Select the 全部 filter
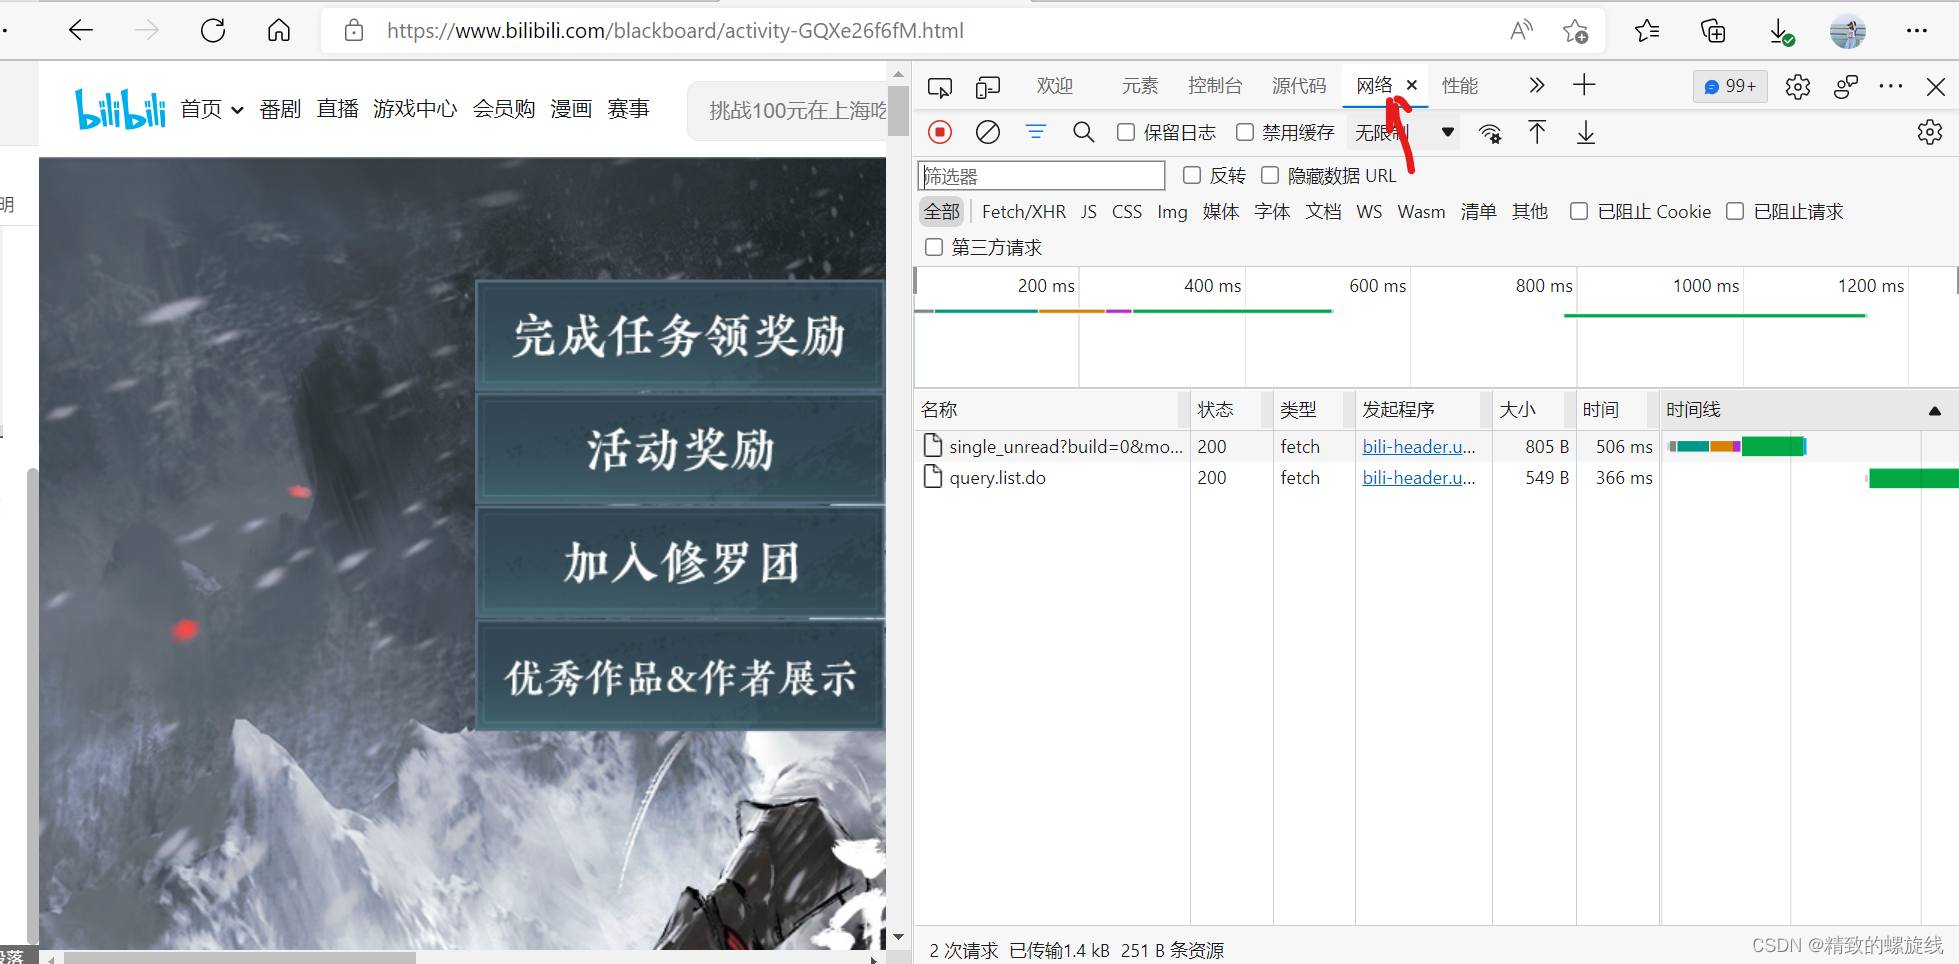Screen dimensions: 1959x964 (x=941, y=211)
